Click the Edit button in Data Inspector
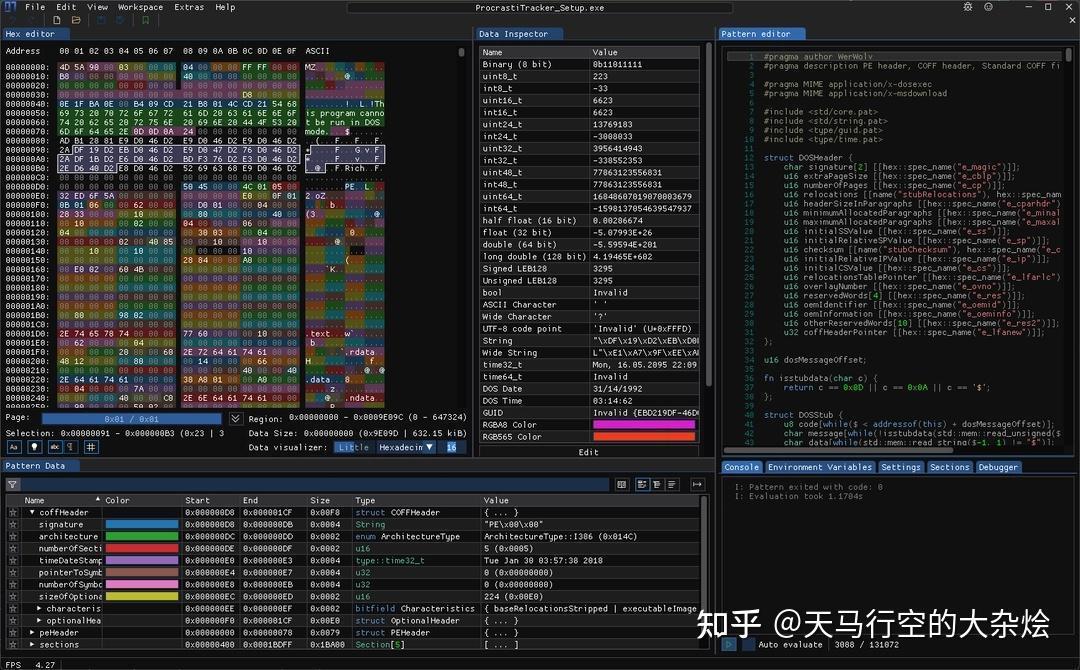1080x670 pixels. pyautogui.click(x=588, y=452)
